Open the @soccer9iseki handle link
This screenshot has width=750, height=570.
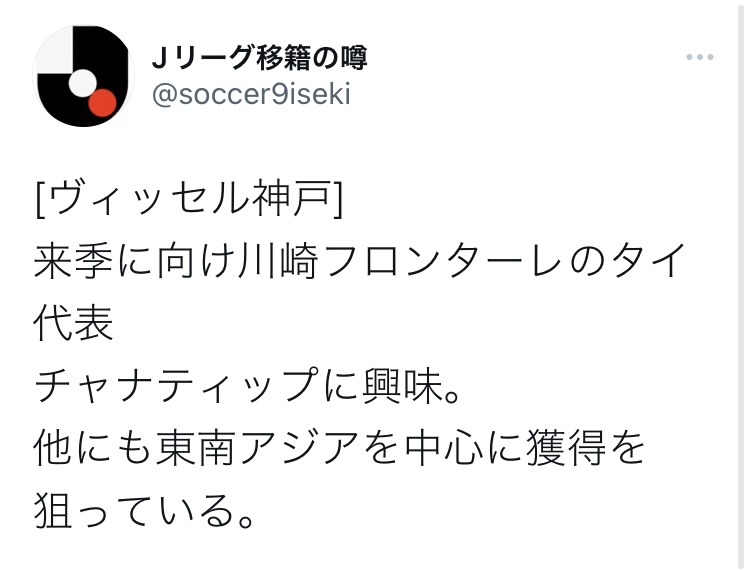[x=250, y=96]
